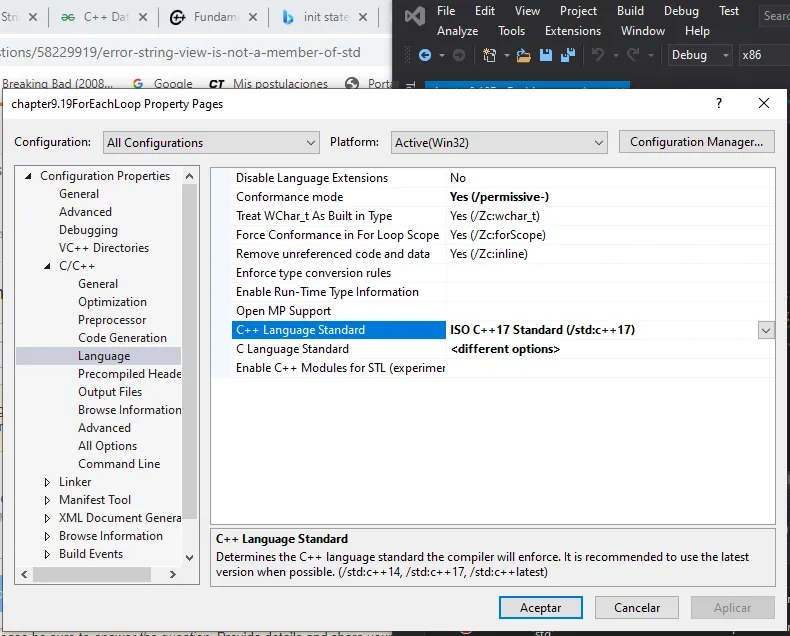The height and width of the screenshot is (636, 790).
Task: Click the browser address bar URL
Action: 180,52
